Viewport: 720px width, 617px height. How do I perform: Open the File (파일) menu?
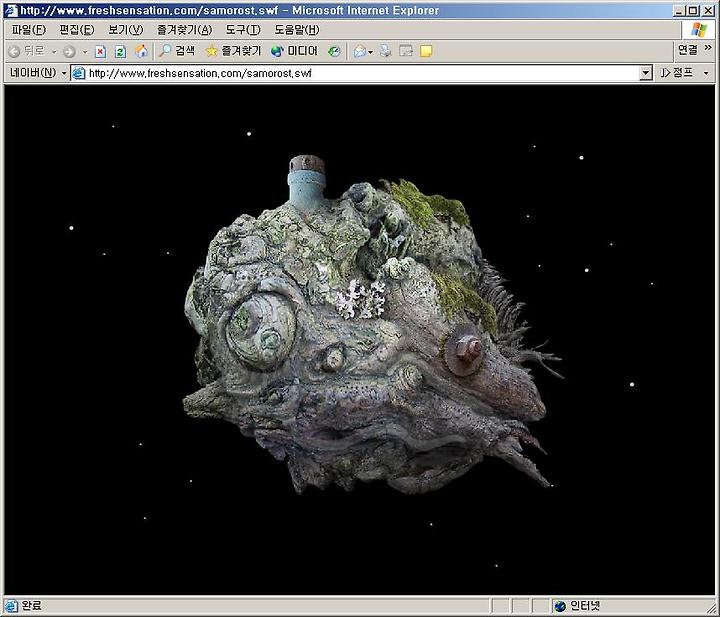pyautogui.click(x=28, y=30)
